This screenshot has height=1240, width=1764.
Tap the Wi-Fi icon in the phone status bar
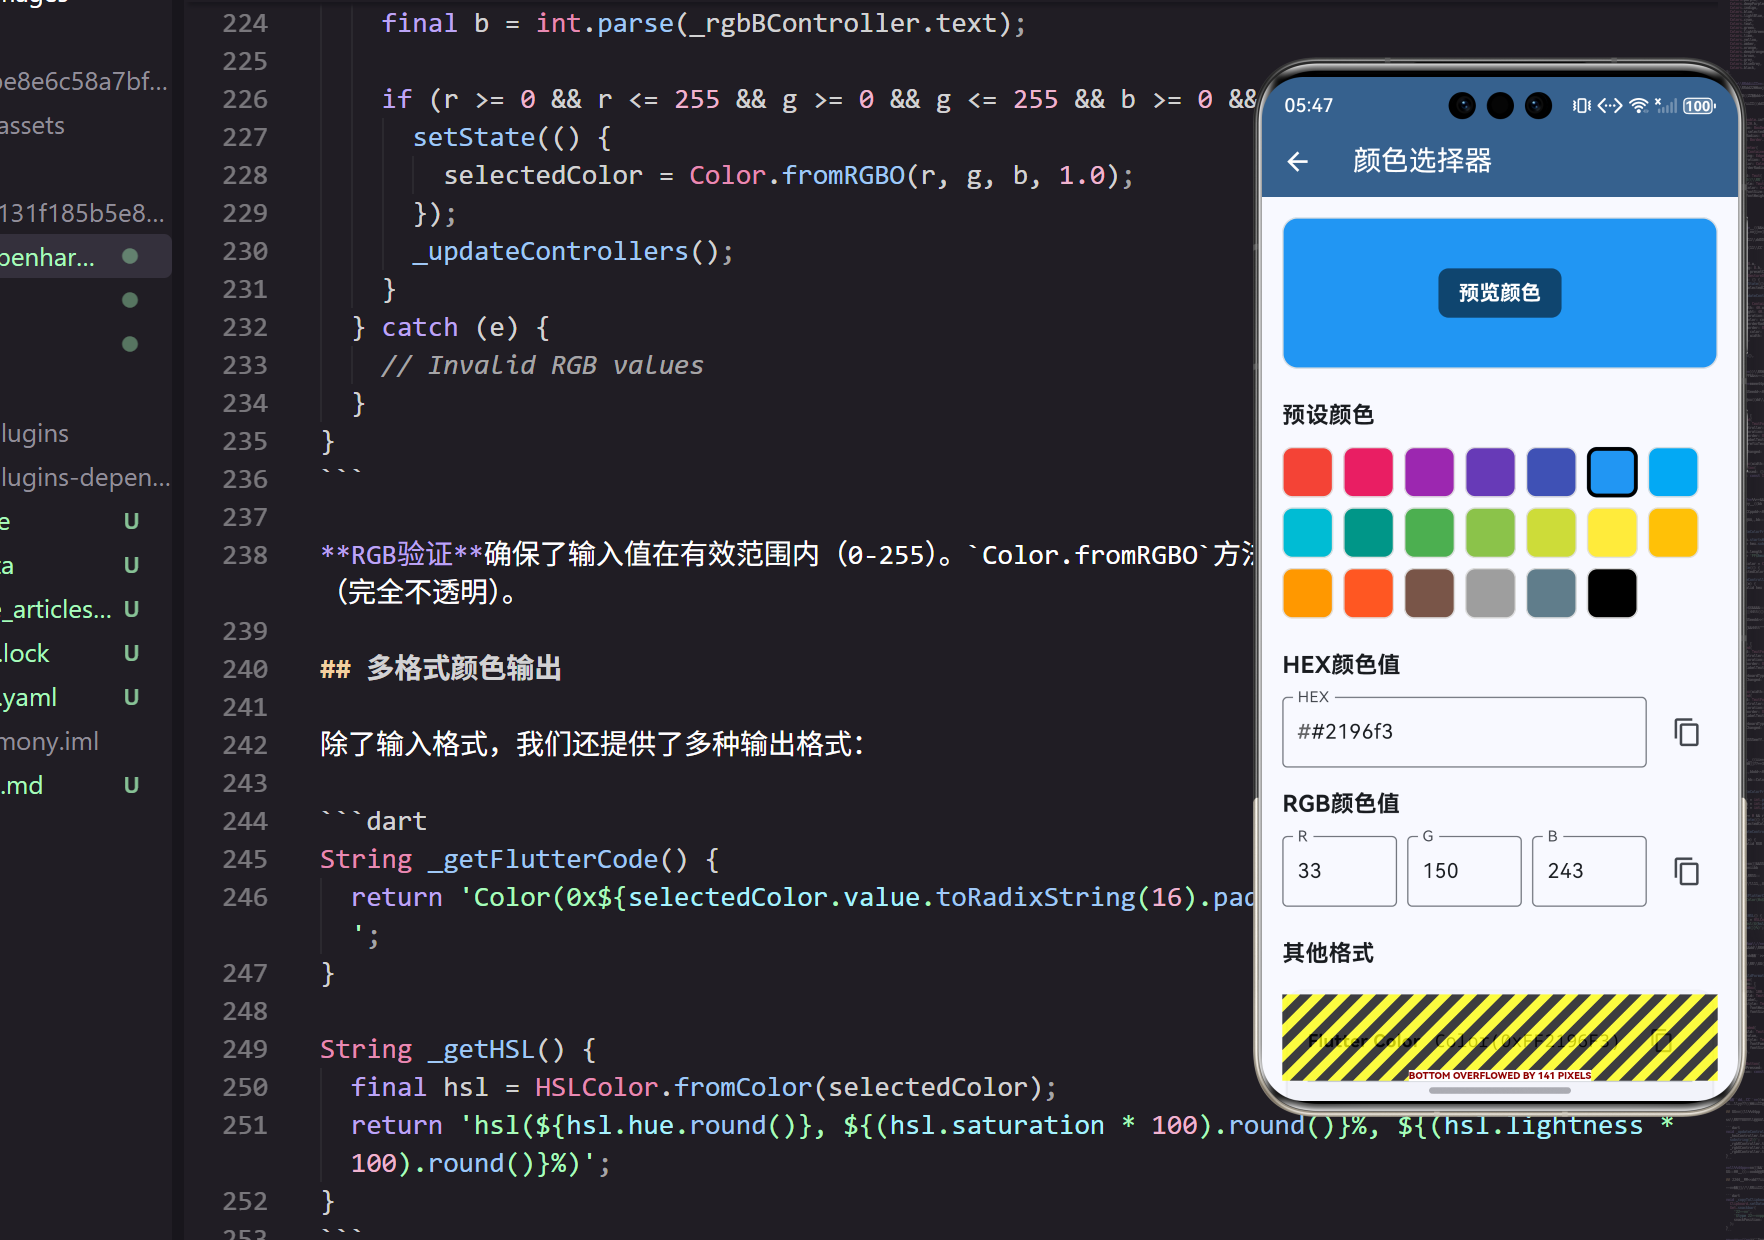point(1637,105)
